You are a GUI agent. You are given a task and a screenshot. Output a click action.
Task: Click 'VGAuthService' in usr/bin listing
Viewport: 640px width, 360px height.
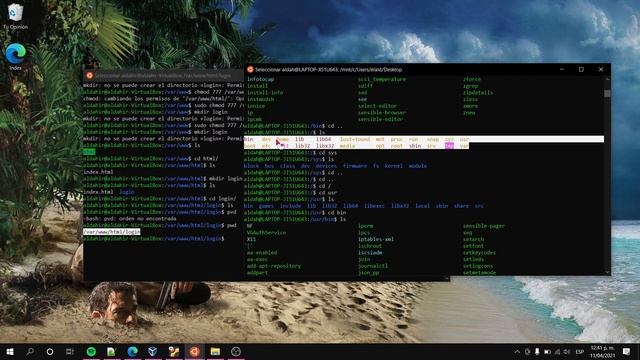pyautogui.click(x=266, y=233)
